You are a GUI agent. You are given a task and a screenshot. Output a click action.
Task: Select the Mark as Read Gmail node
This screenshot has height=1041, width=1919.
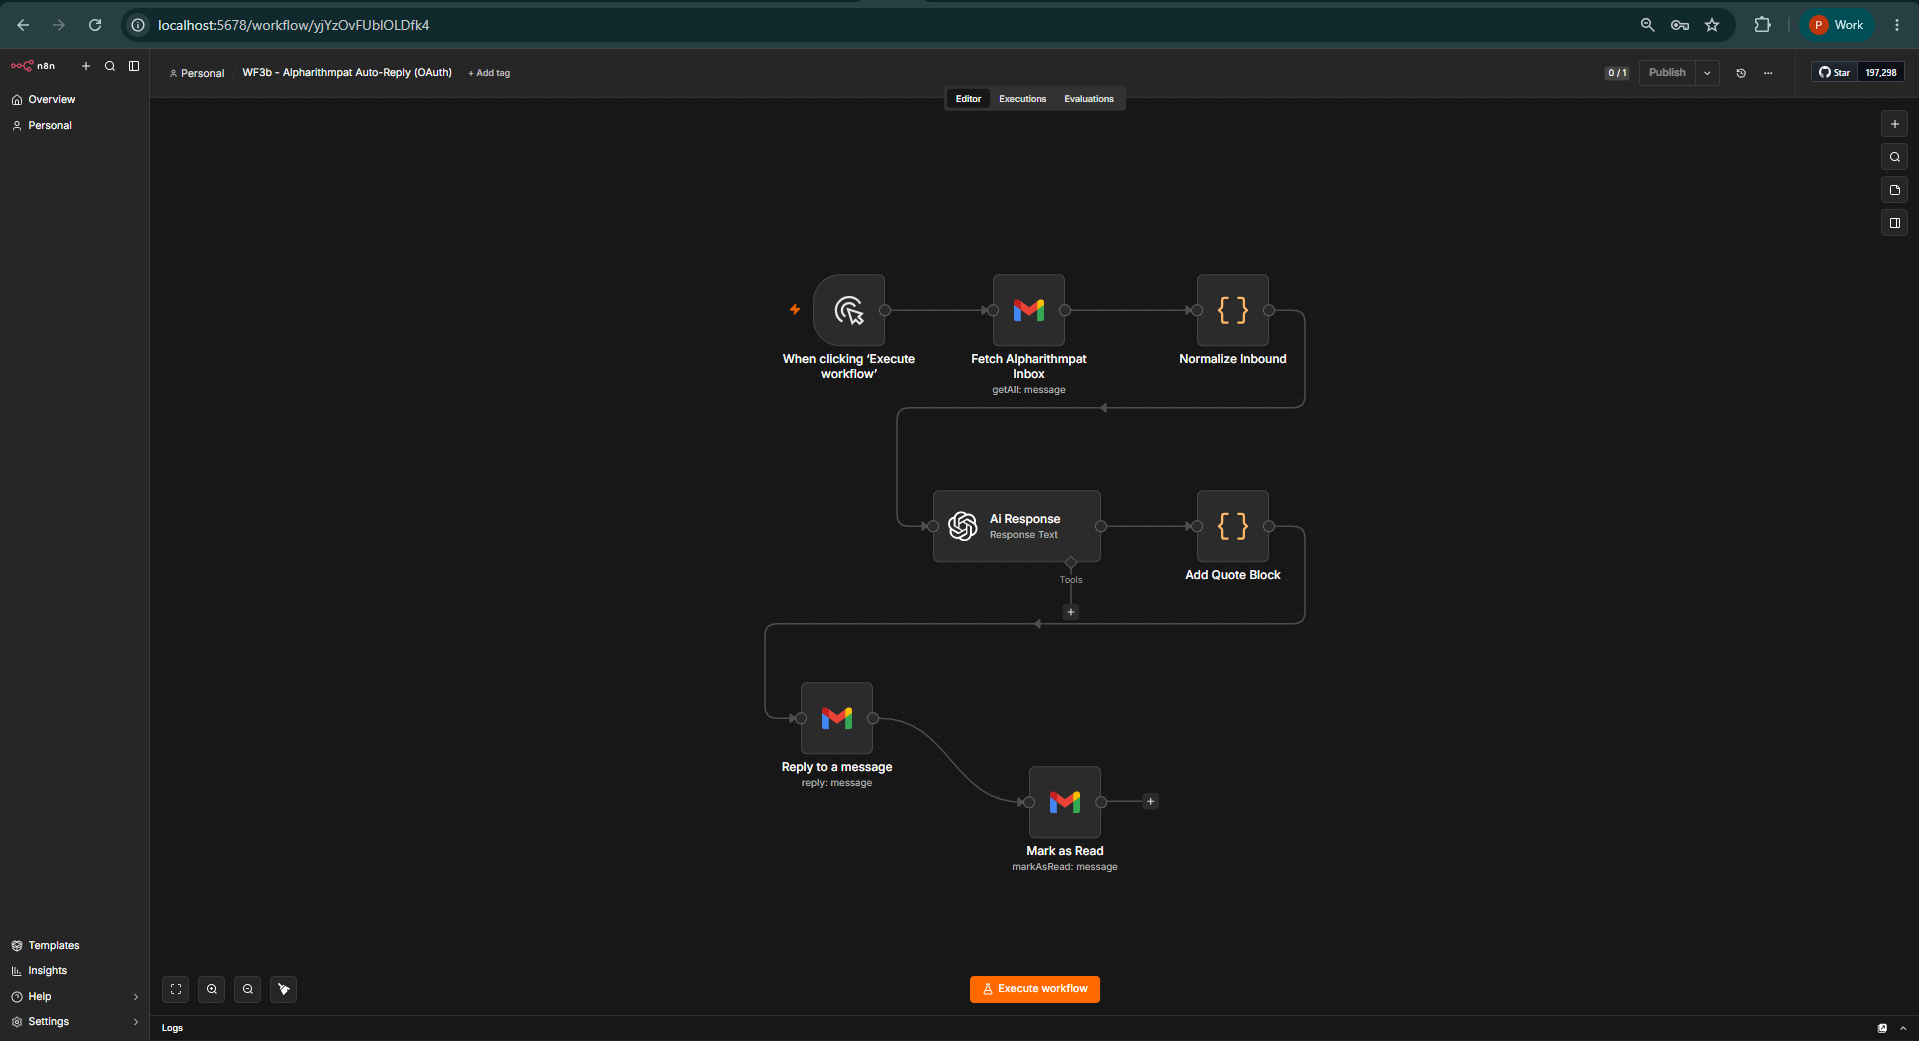[x=1065, y=803]
